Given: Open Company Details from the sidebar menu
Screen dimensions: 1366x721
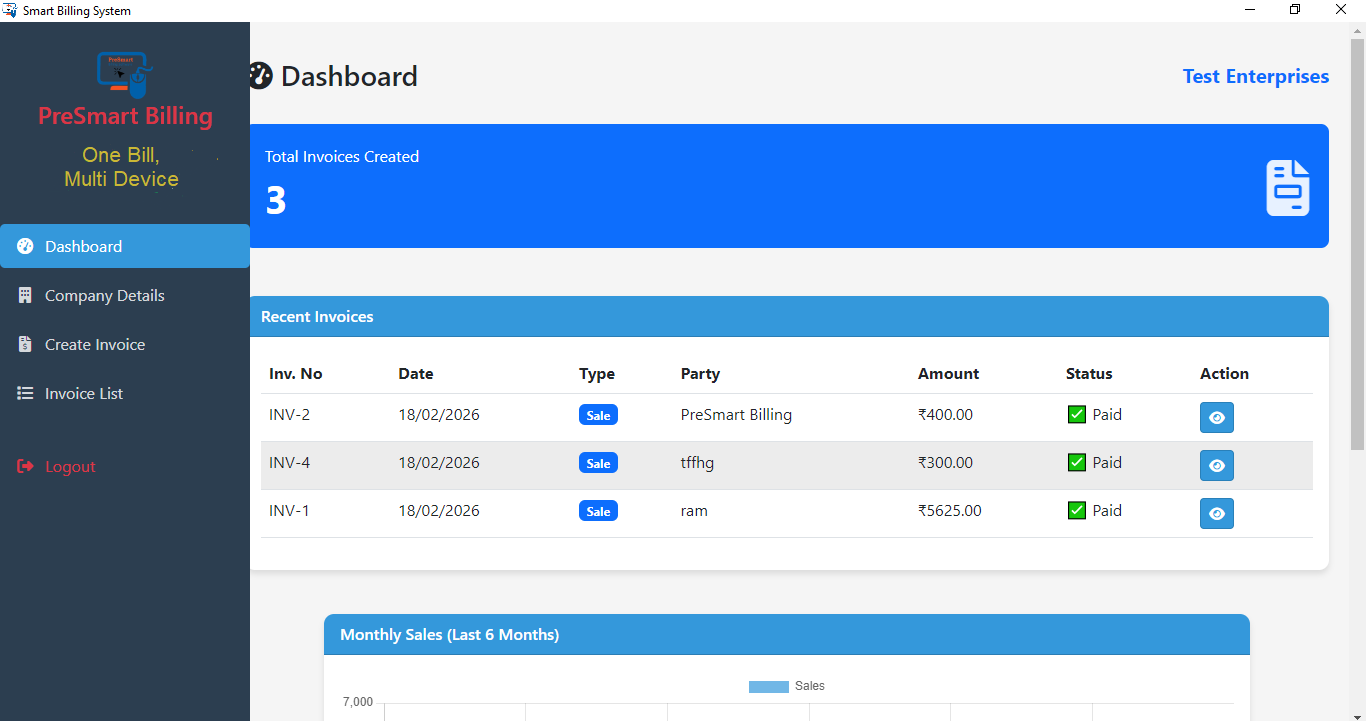Looking at the screenshot, I should [x=104, y=295].
